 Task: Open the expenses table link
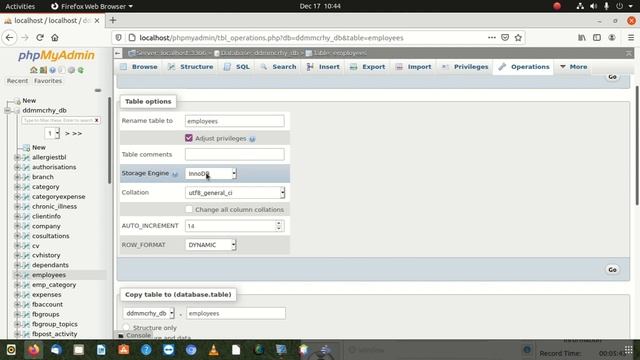tap(47, 295)
